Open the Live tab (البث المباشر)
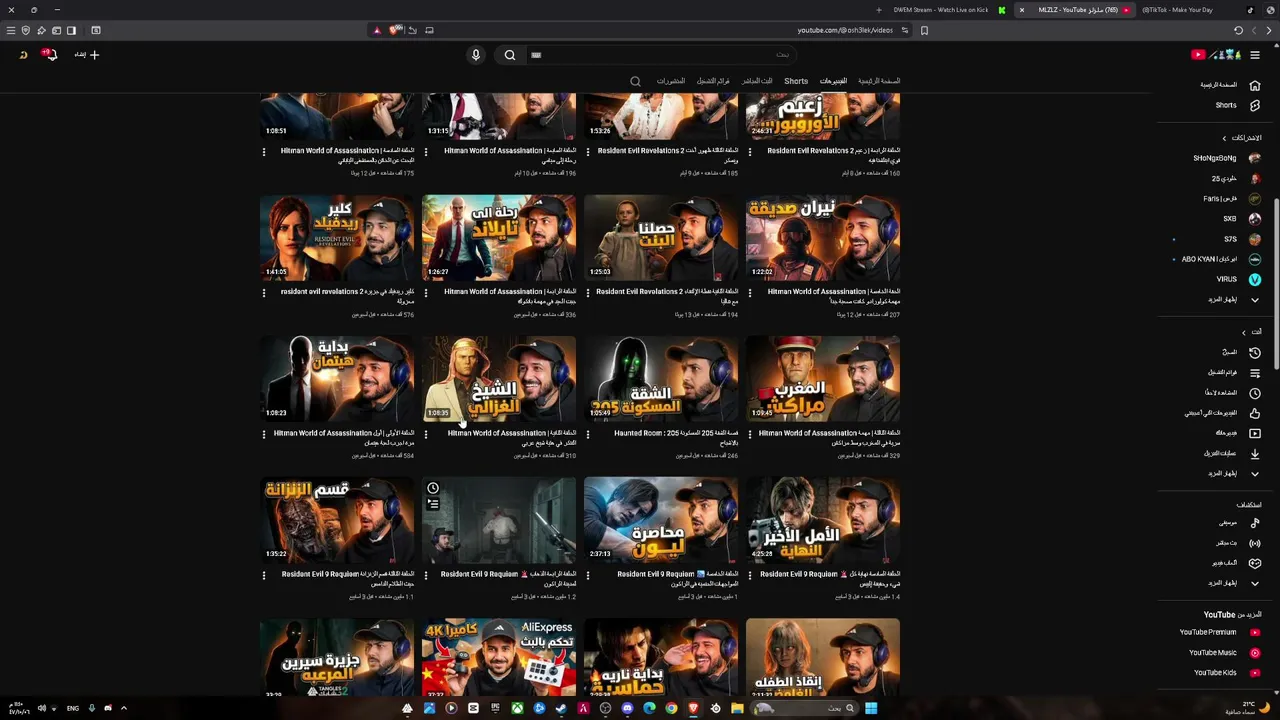 757,81
